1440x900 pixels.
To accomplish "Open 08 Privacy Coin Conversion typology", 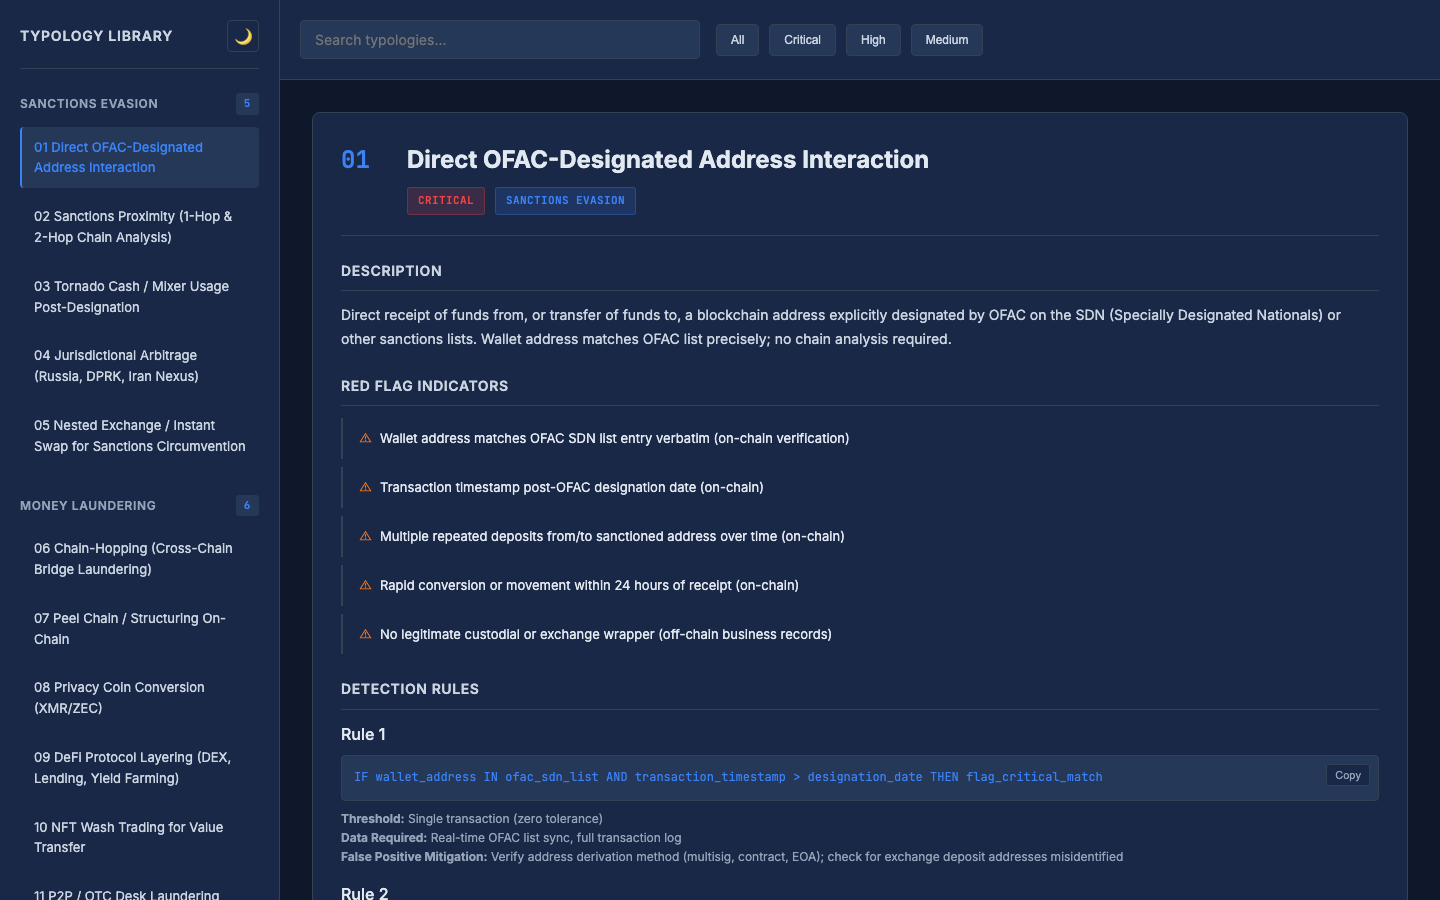I will coord(139,698).
